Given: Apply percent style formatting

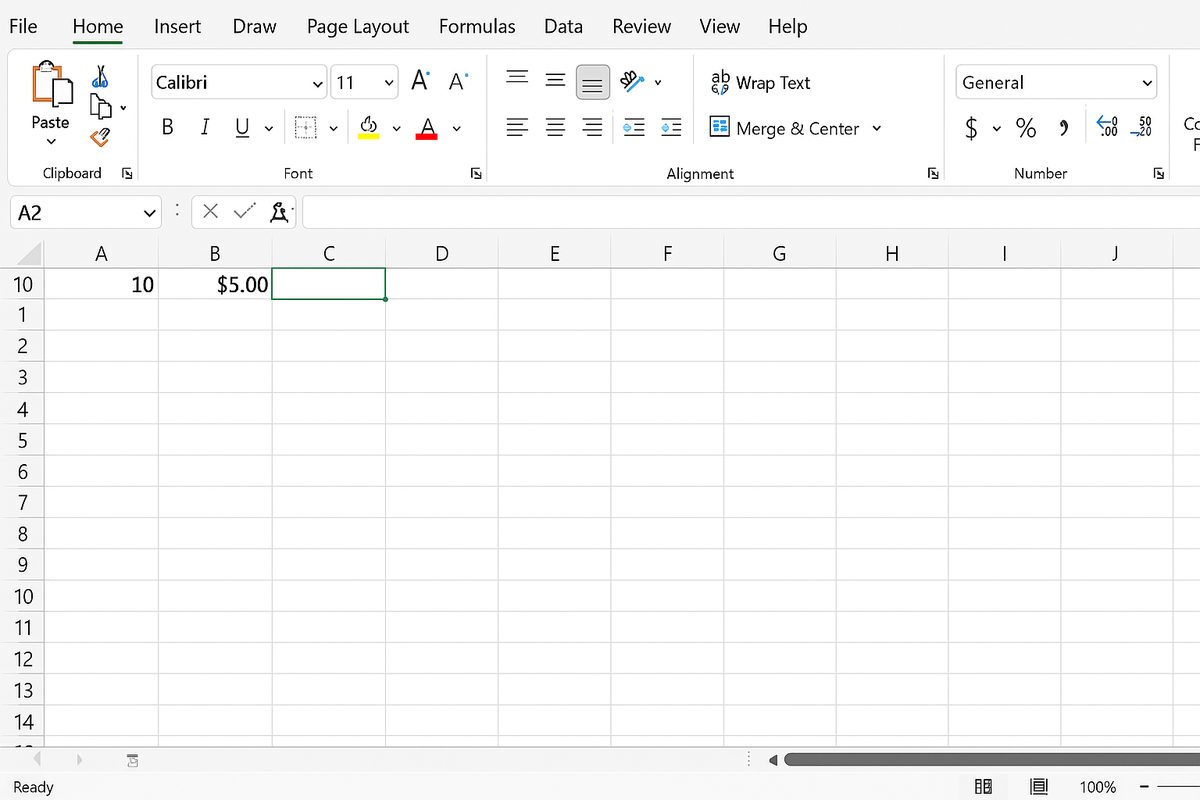Looking at the screenshot, I should [1026, 127].
